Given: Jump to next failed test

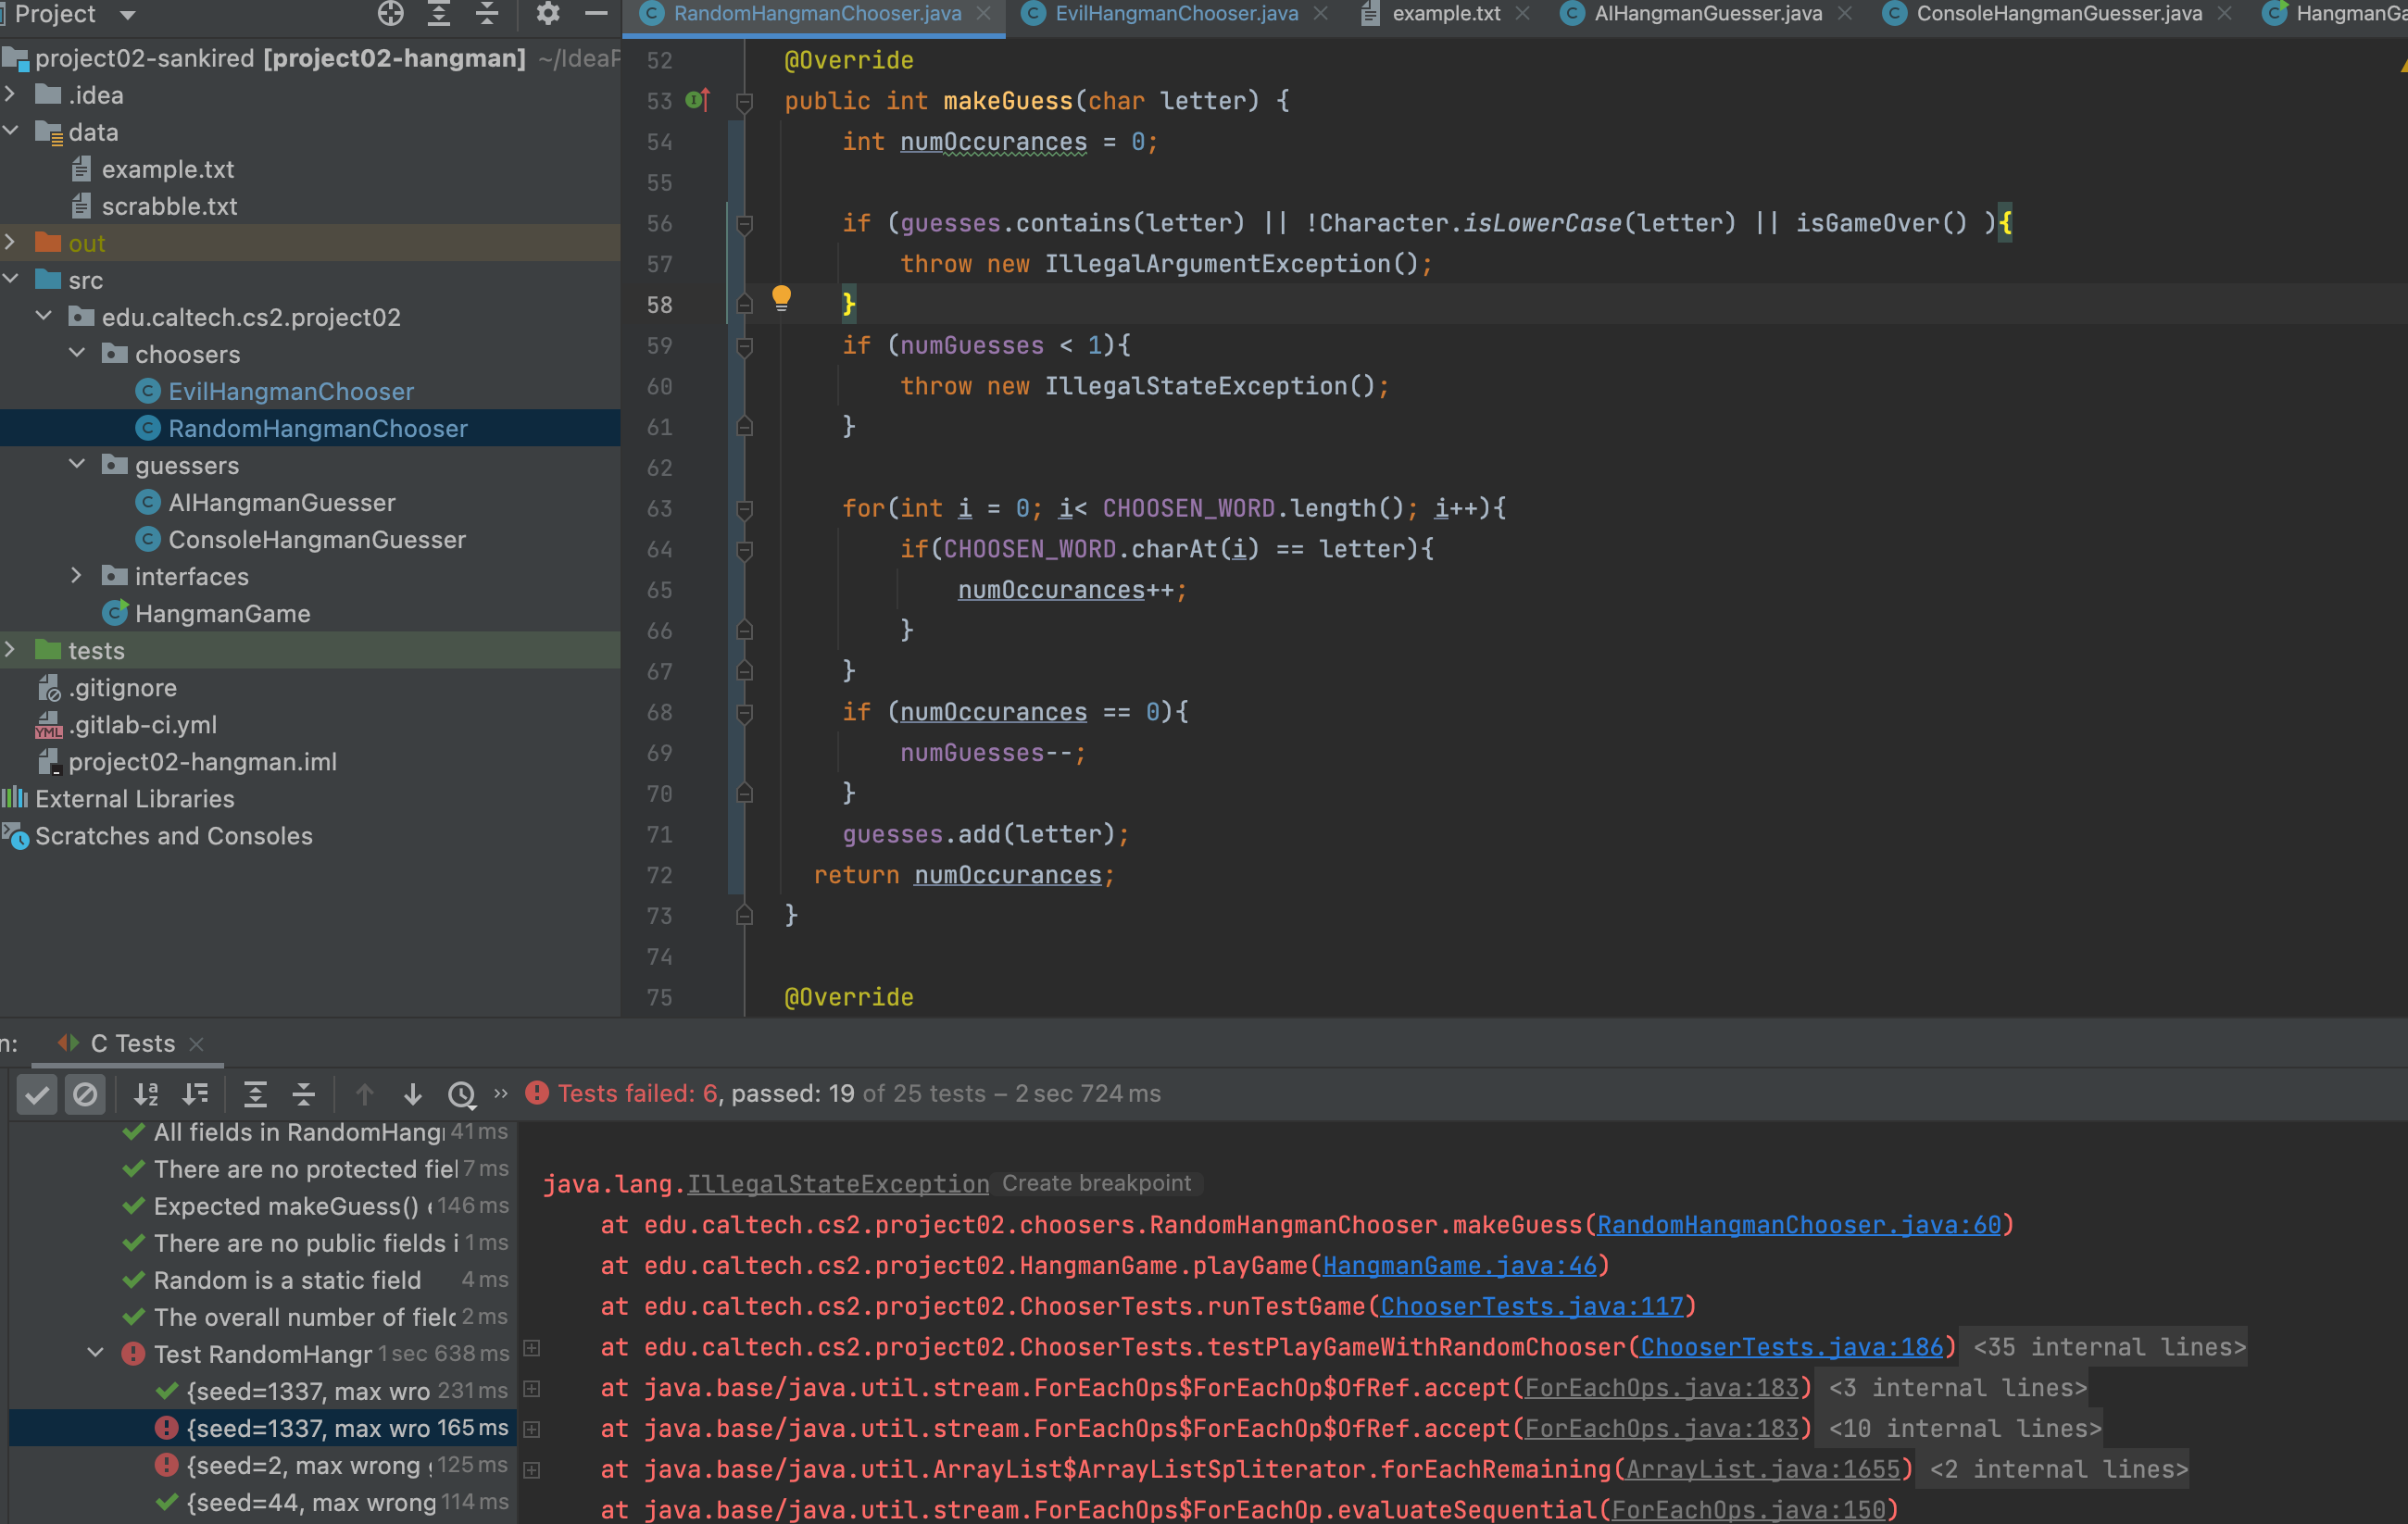Looking at the screenshot, I should [412, 1094].
